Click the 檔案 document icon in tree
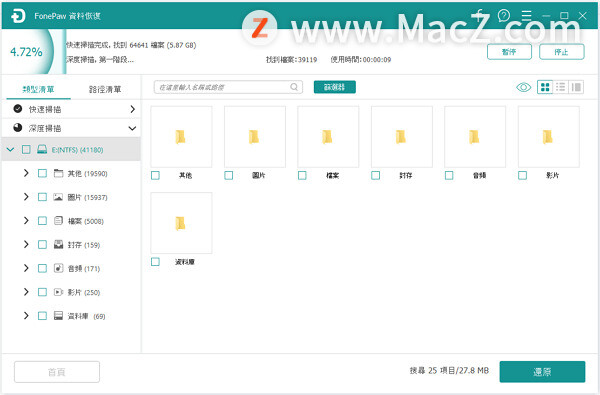The height and width of the screenshot is (395, 600). tap(58, 220)
